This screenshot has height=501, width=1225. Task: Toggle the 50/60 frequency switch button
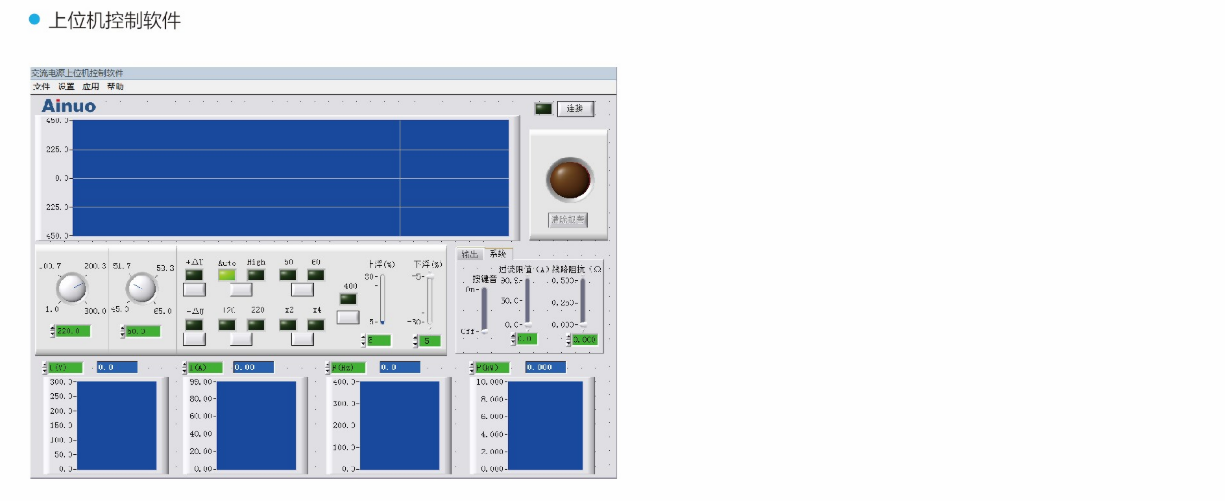302,290
